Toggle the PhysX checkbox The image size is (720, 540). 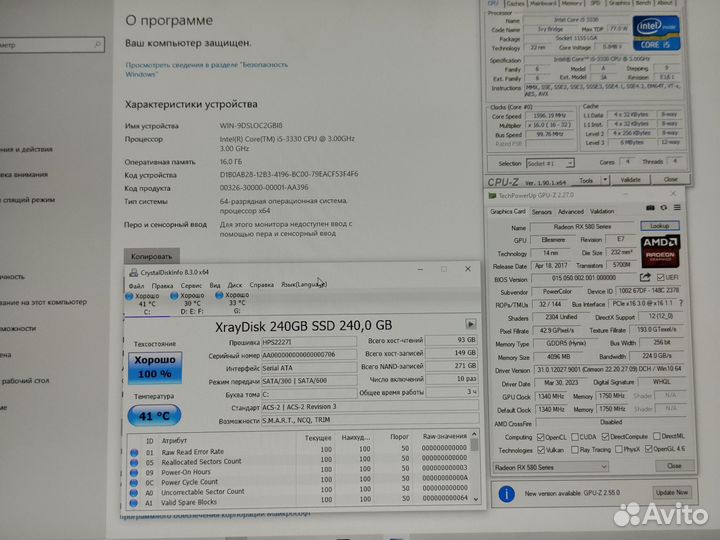click(x=619, y=450)
